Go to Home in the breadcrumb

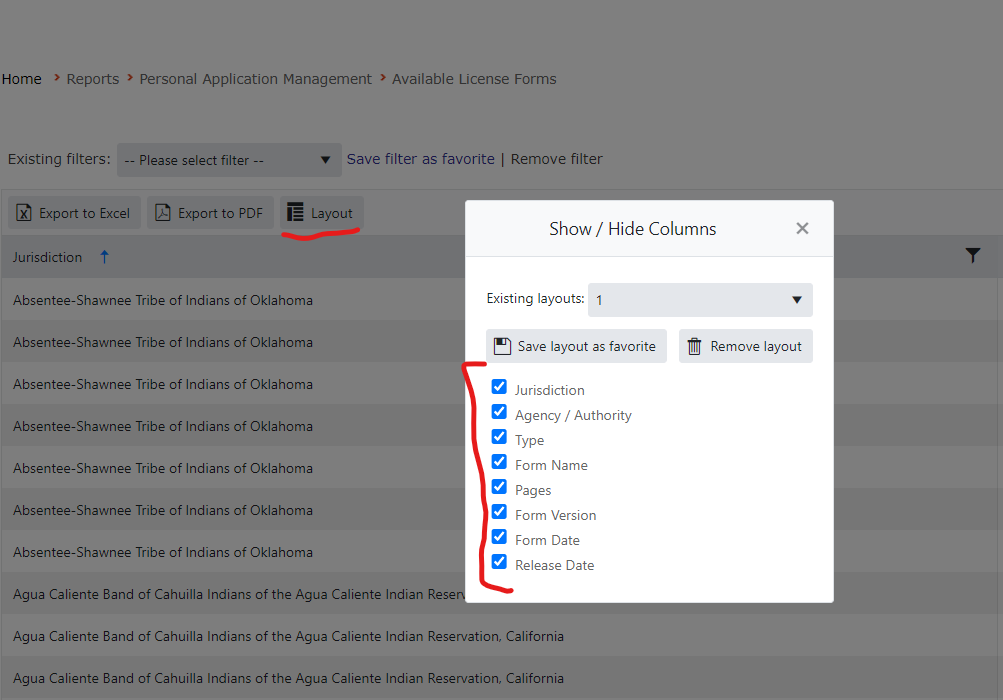tap(22, 79)
